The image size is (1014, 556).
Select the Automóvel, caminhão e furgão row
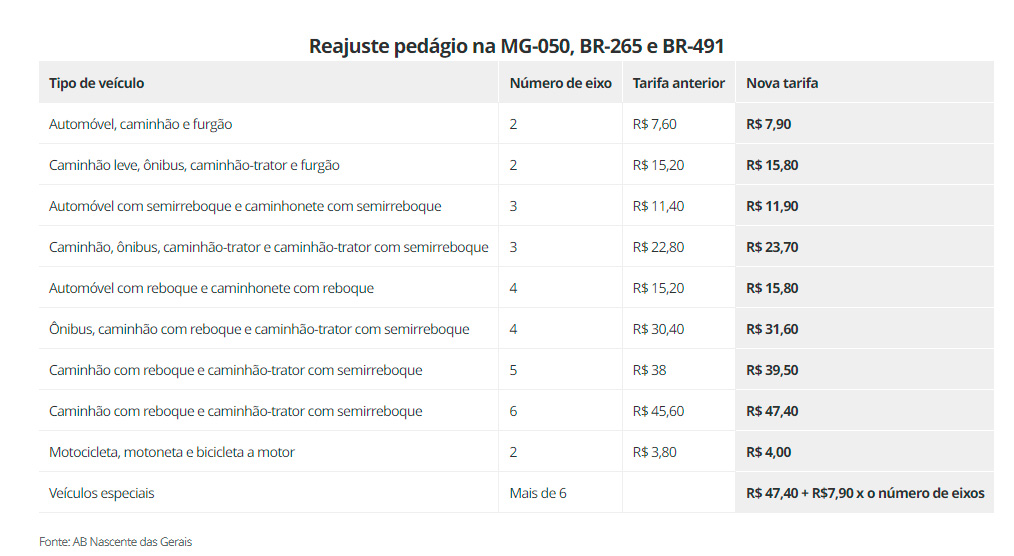tap(516, 123)
